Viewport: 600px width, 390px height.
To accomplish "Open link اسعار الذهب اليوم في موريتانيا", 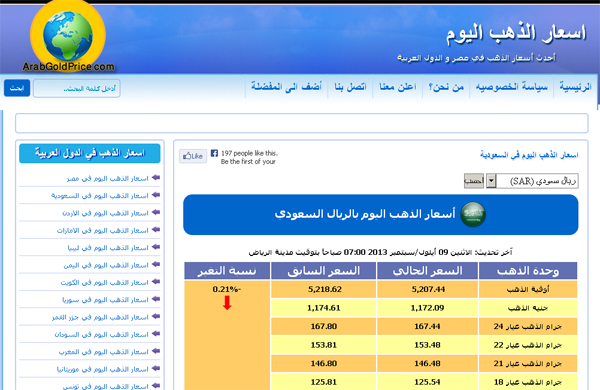I will point(103,369).
